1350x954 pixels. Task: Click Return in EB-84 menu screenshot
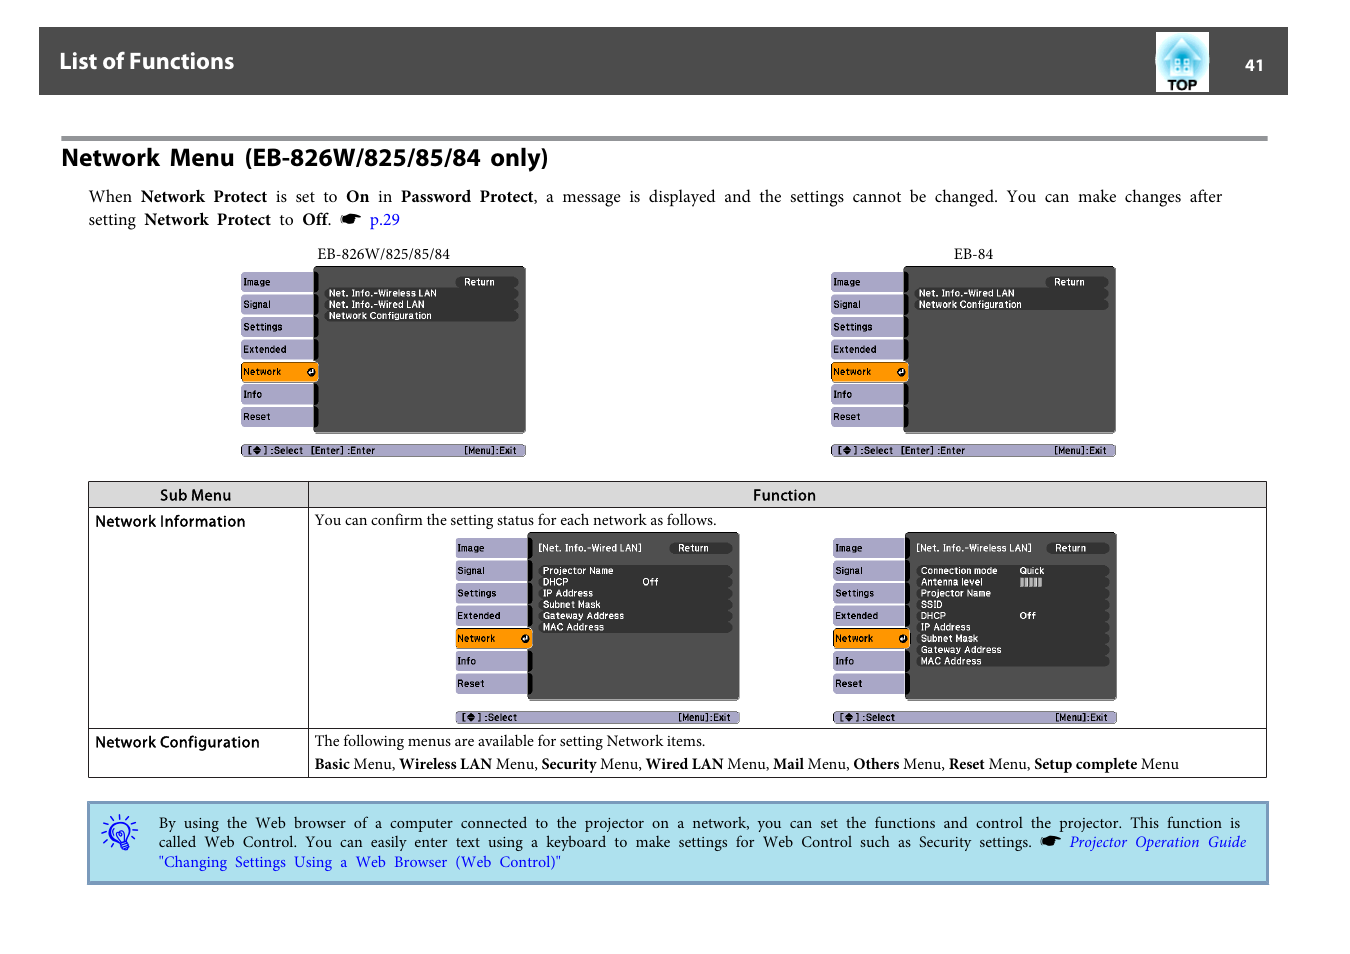click(1077, 282)
